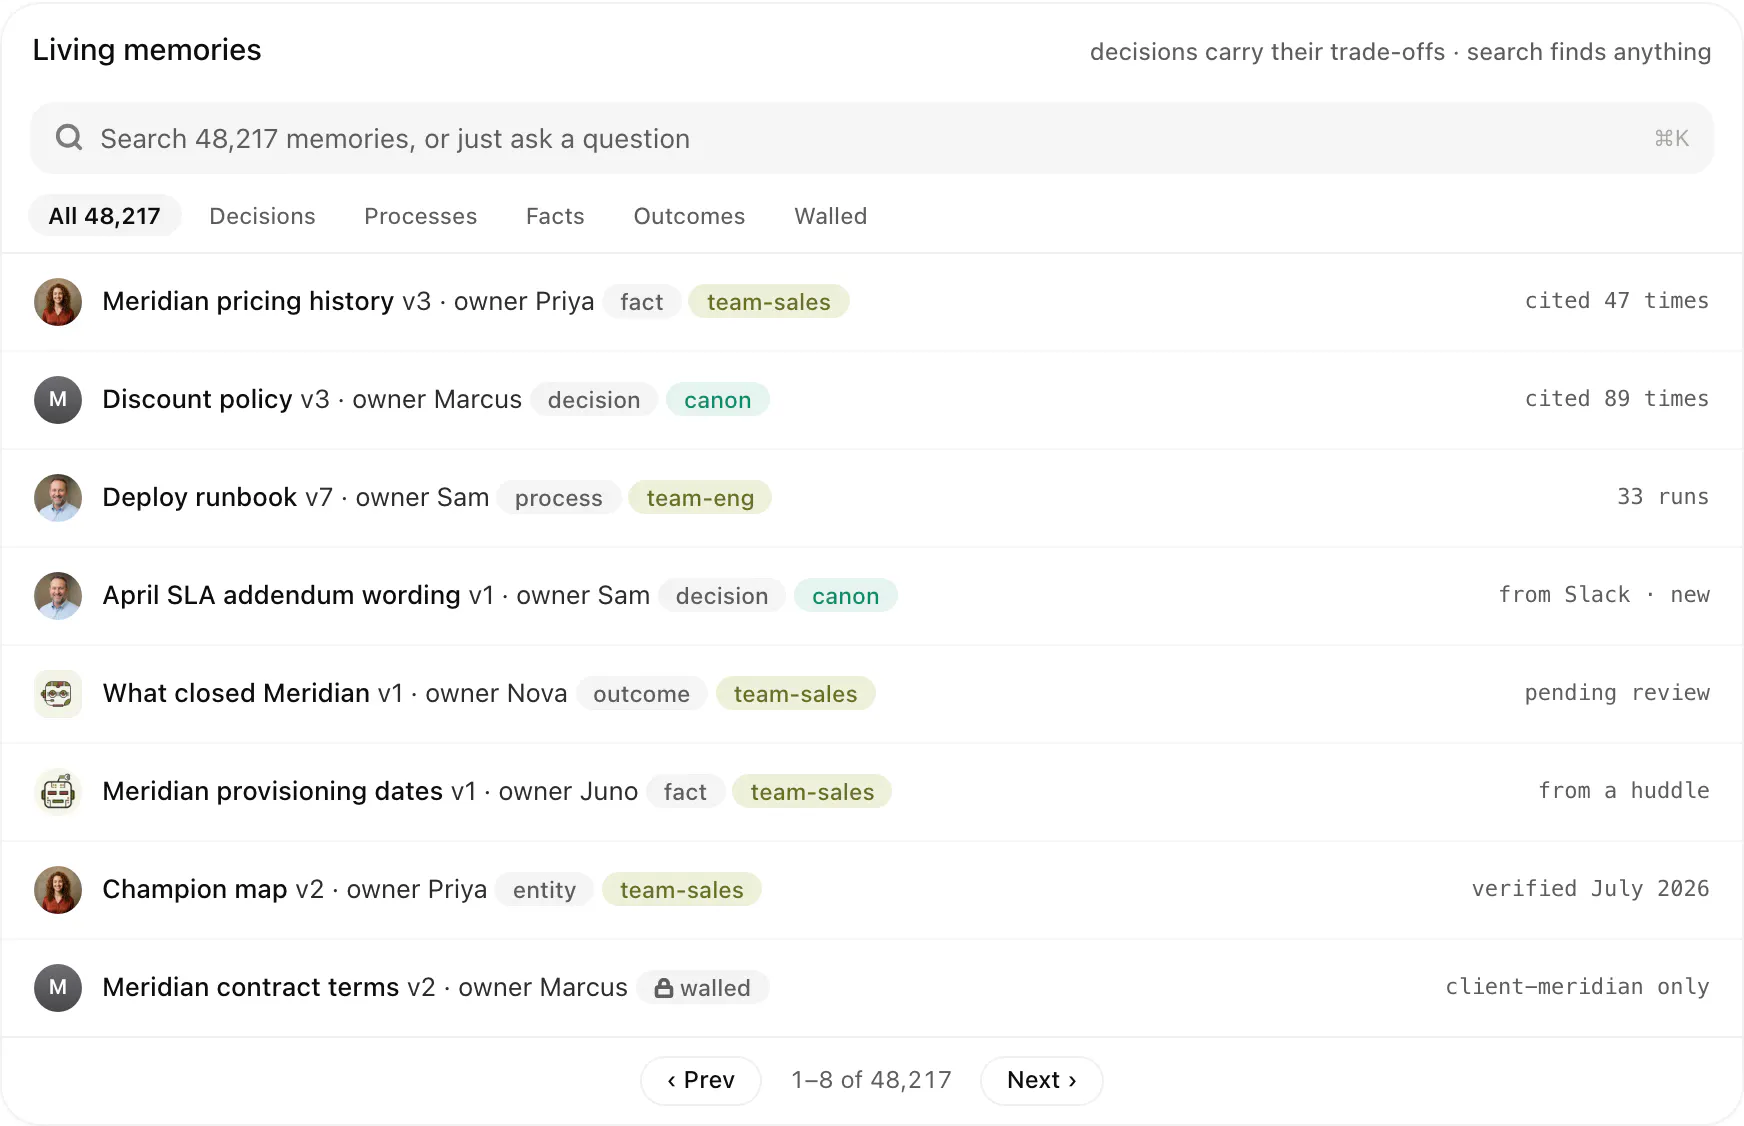Click the team-eng tag
The height and width of the screenshot is (1126, 1744).
point(700,498)
